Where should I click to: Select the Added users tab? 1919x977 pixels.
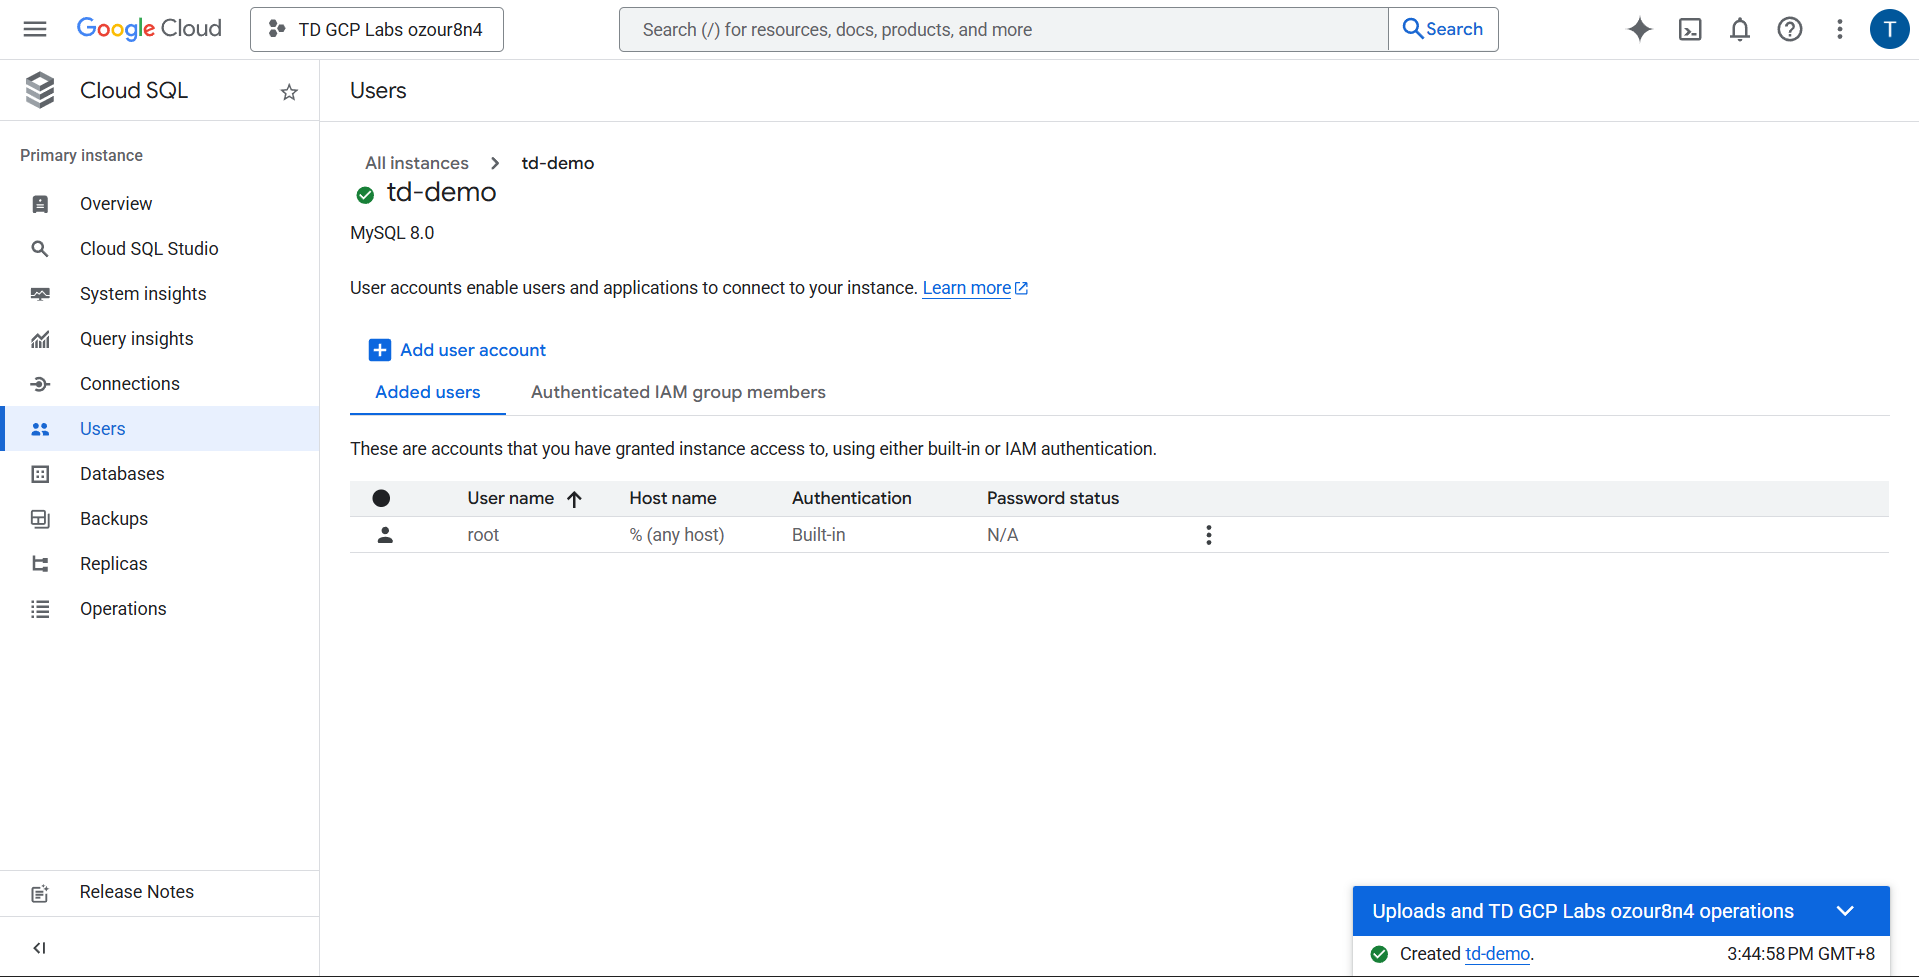coord(427,392)
